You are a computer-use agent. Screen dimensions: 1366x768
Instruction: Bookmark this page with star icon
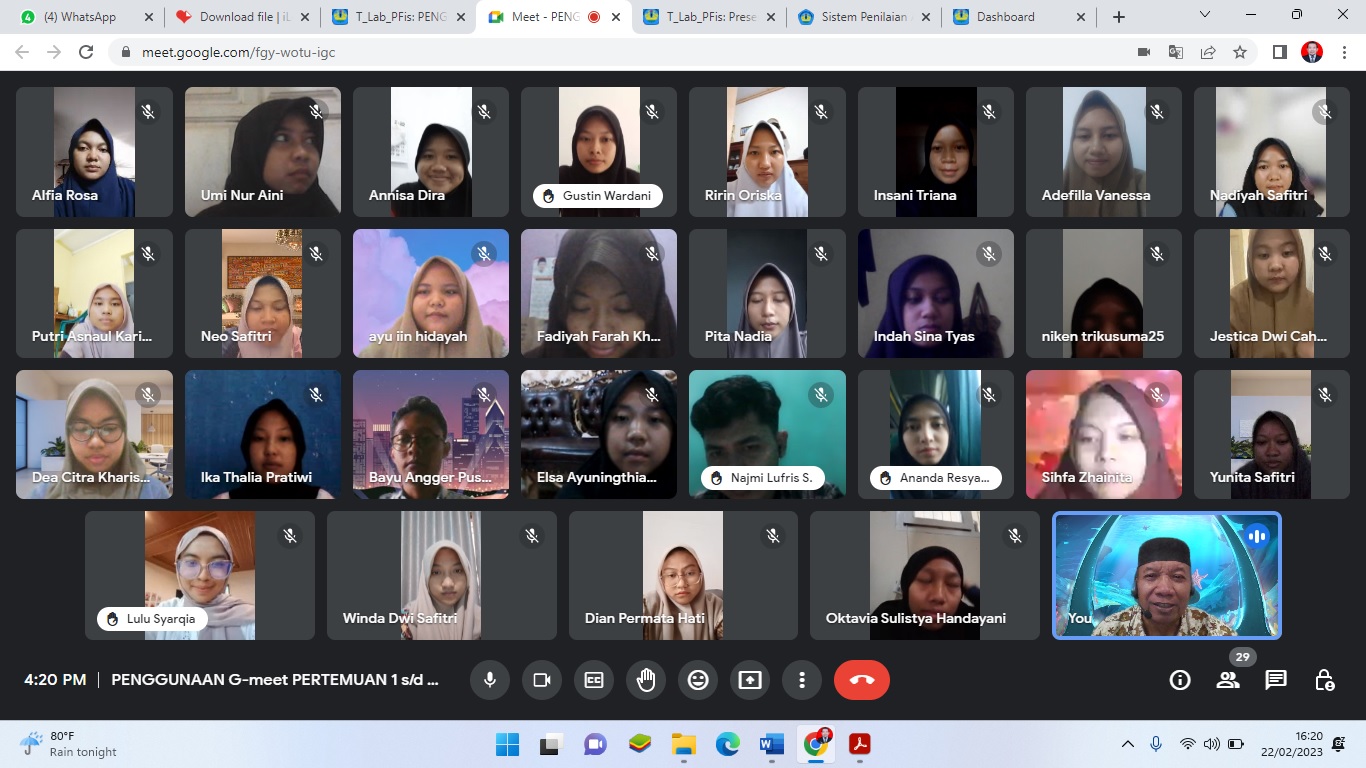point(1240,52)
